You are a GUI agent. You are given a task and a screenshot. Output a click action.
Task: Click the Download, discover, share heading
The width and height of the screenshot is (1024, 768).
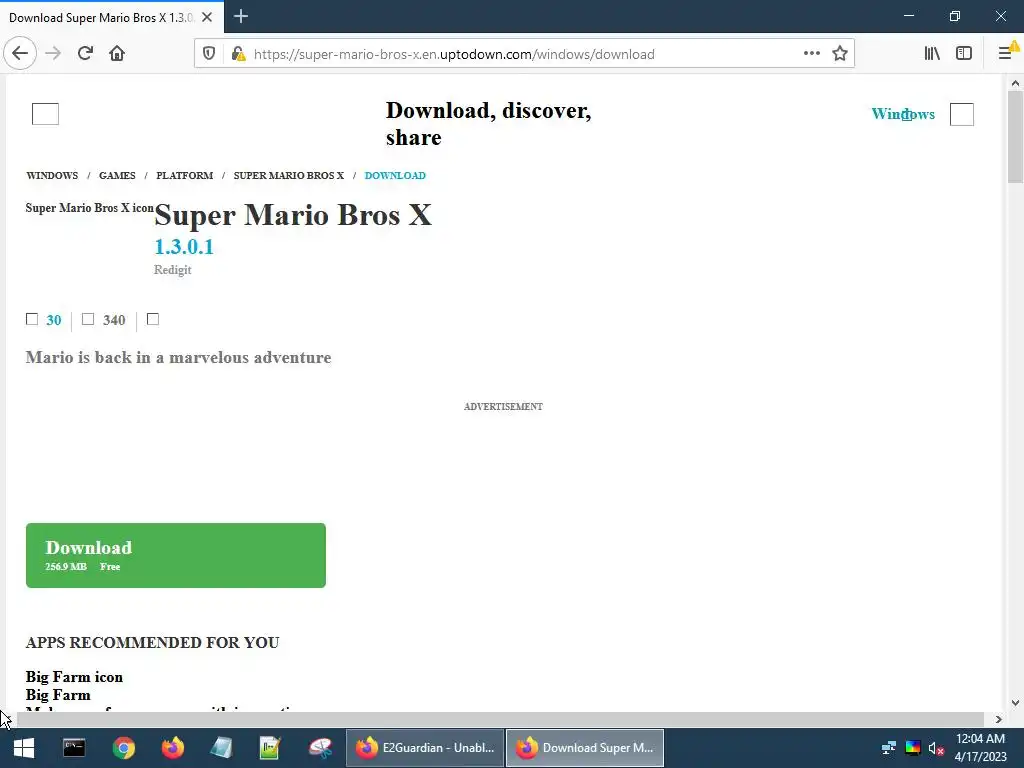(x=488, y=124)
